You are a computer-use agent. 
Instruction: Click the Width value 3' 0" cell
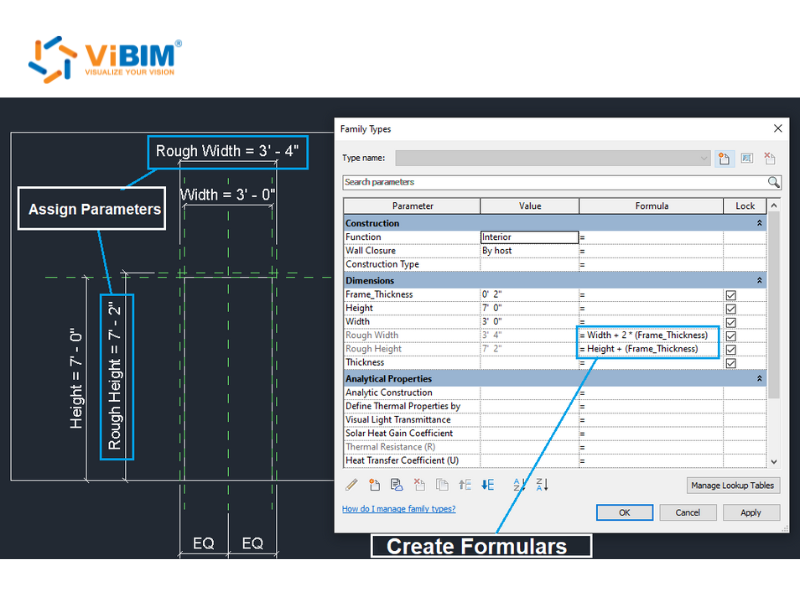[x=530, y=322]
